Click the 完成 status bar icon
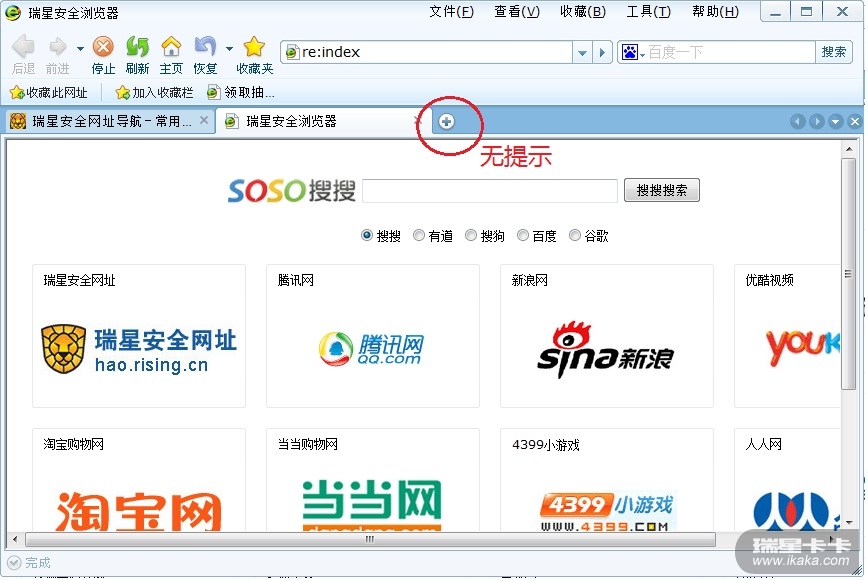Screen dimensions: 868x580 pyautogui.click(x=14, y=563)
